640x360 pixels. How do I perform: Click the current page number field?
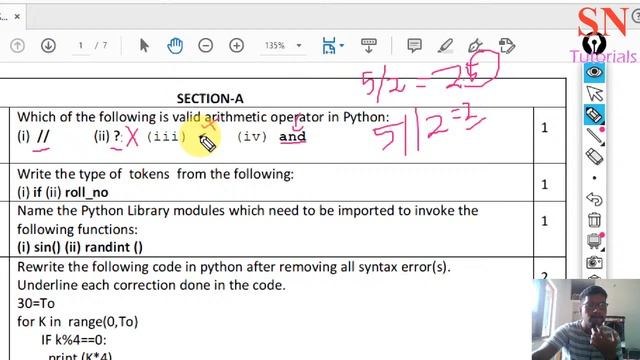81,45
